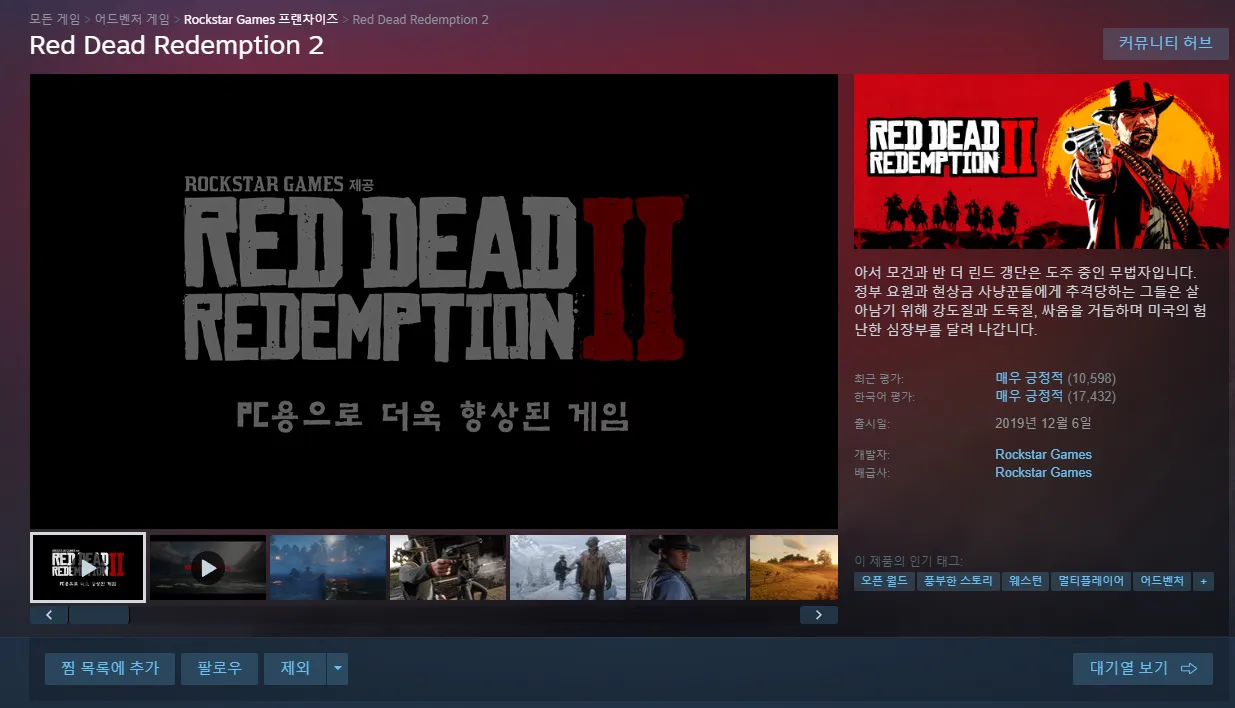The width and height of the screenshot is (1235, 708).
Task: Click the Rockstar Games developer link
Action: coord(1043,454)
